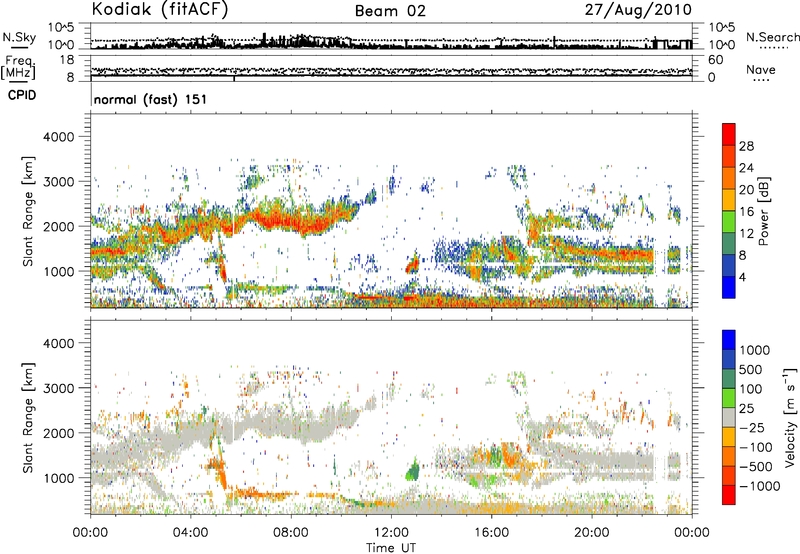
Task: Click the "2000" tick in the power panel
Action: pyautogui.click(x=58, y=226)
